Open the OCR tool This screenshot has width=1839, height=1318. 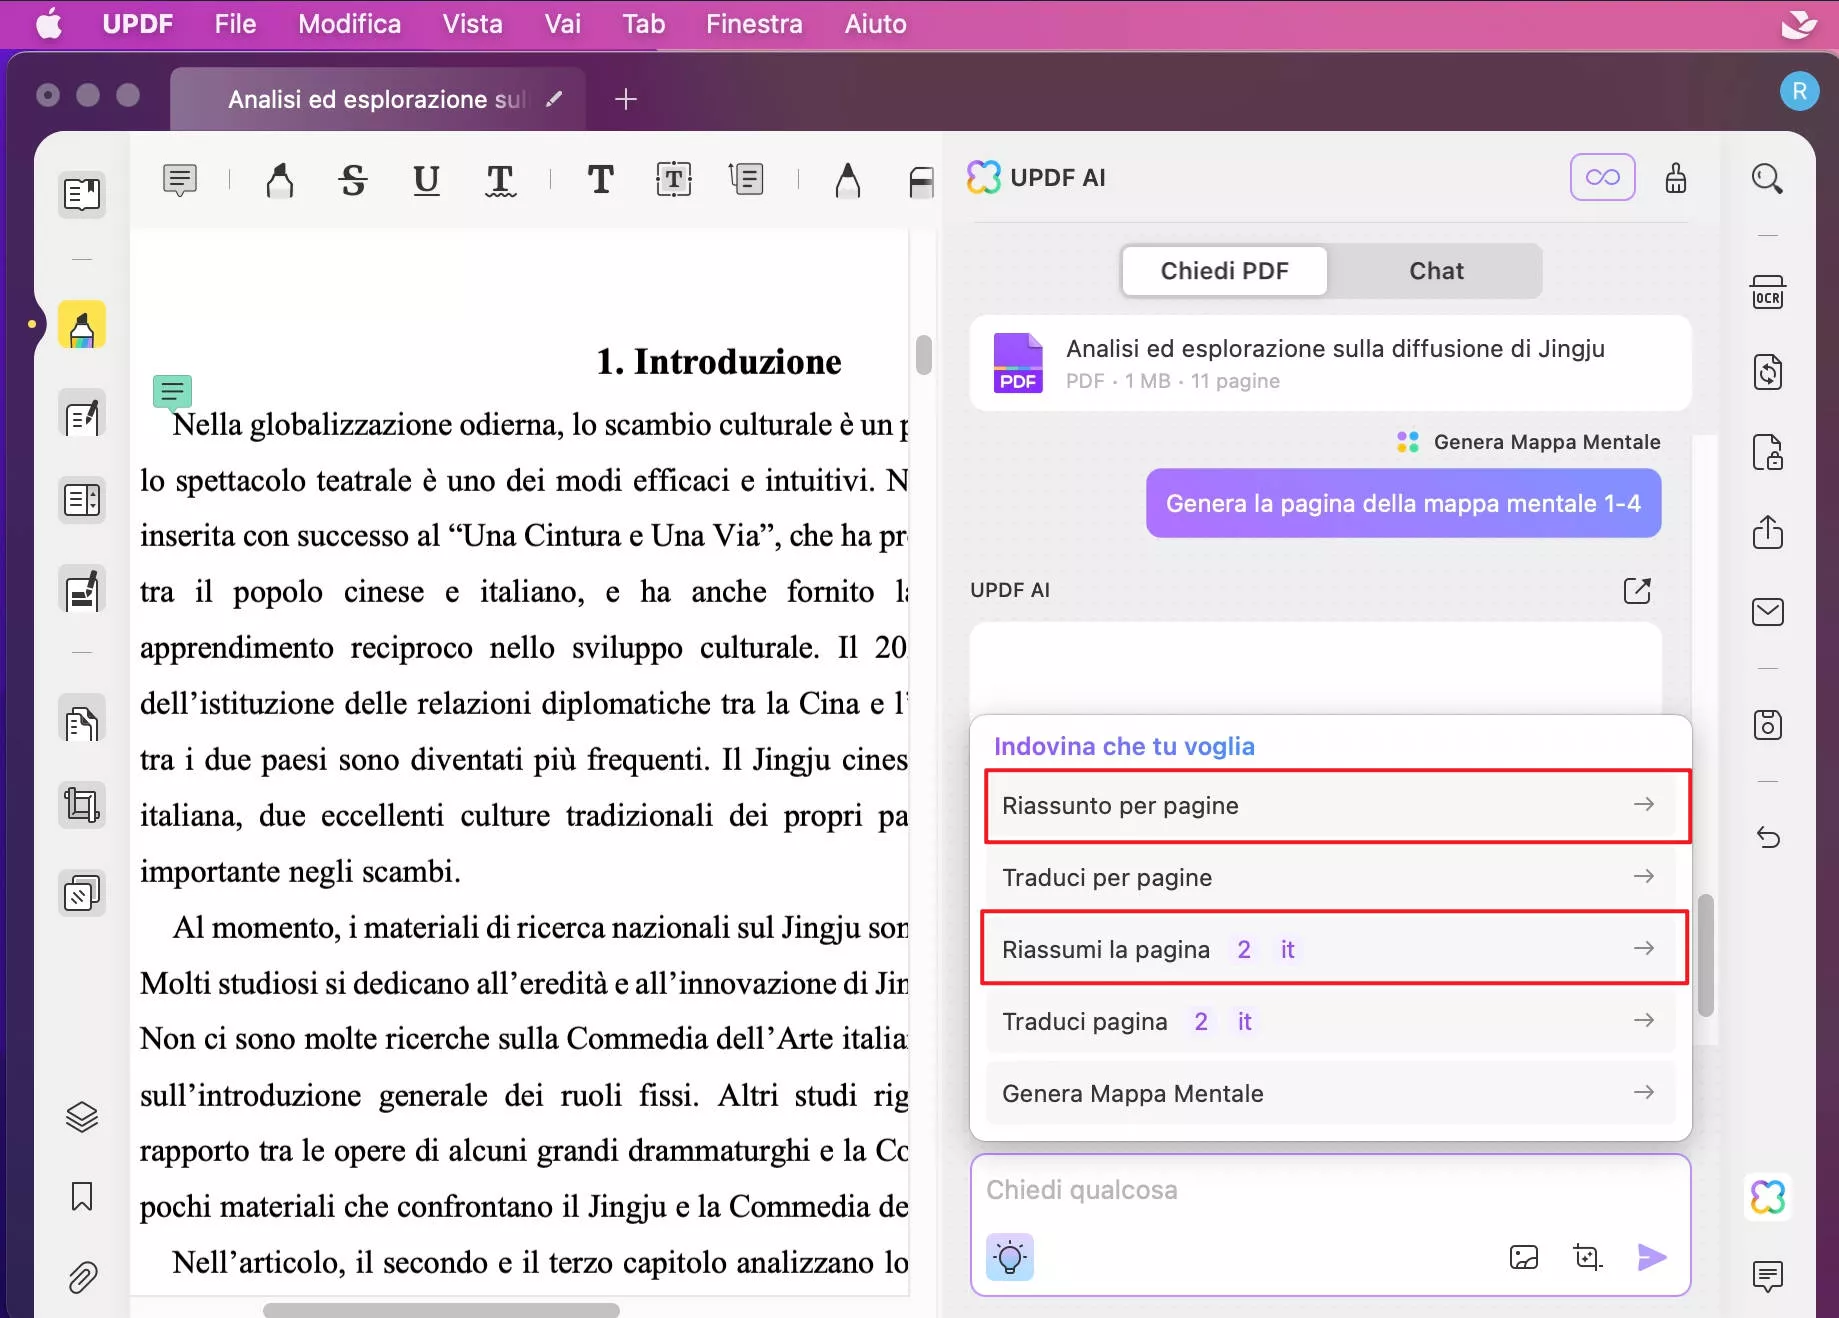click(x=1768, y=292)
